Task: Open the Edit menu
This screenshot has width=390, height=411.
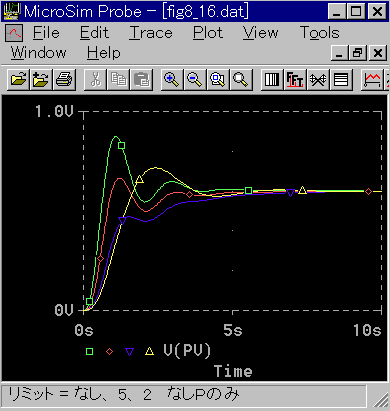Action: click(94, 33)
